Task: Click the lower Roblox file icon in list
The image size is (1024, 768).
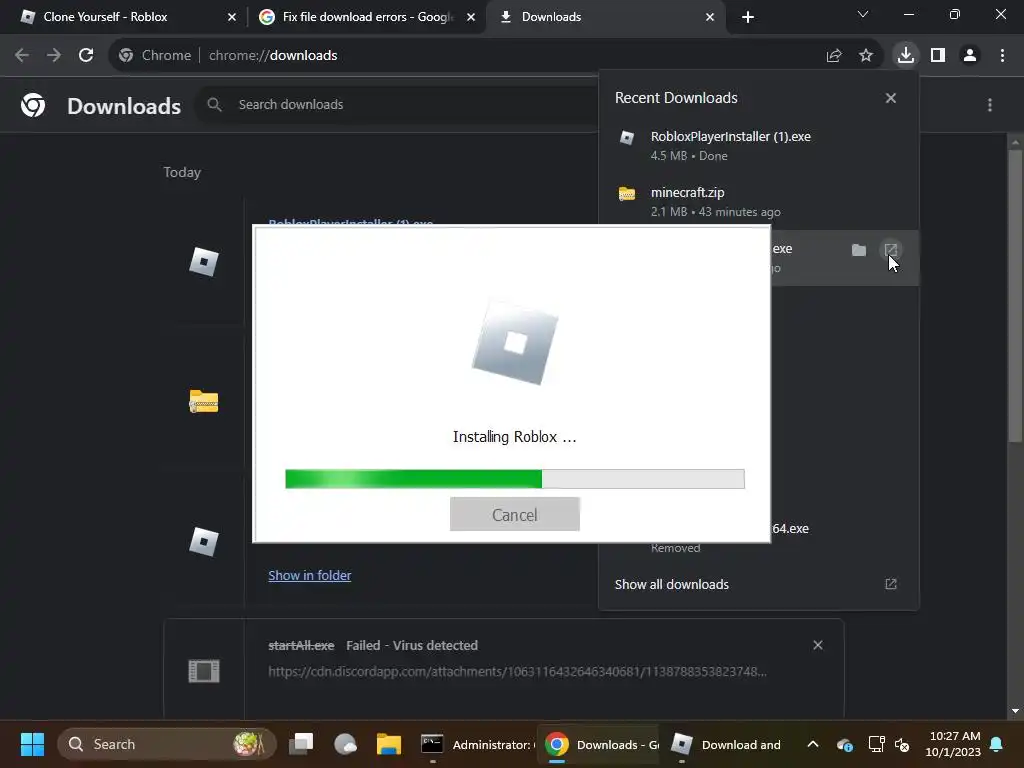Action: pos(204,541)
